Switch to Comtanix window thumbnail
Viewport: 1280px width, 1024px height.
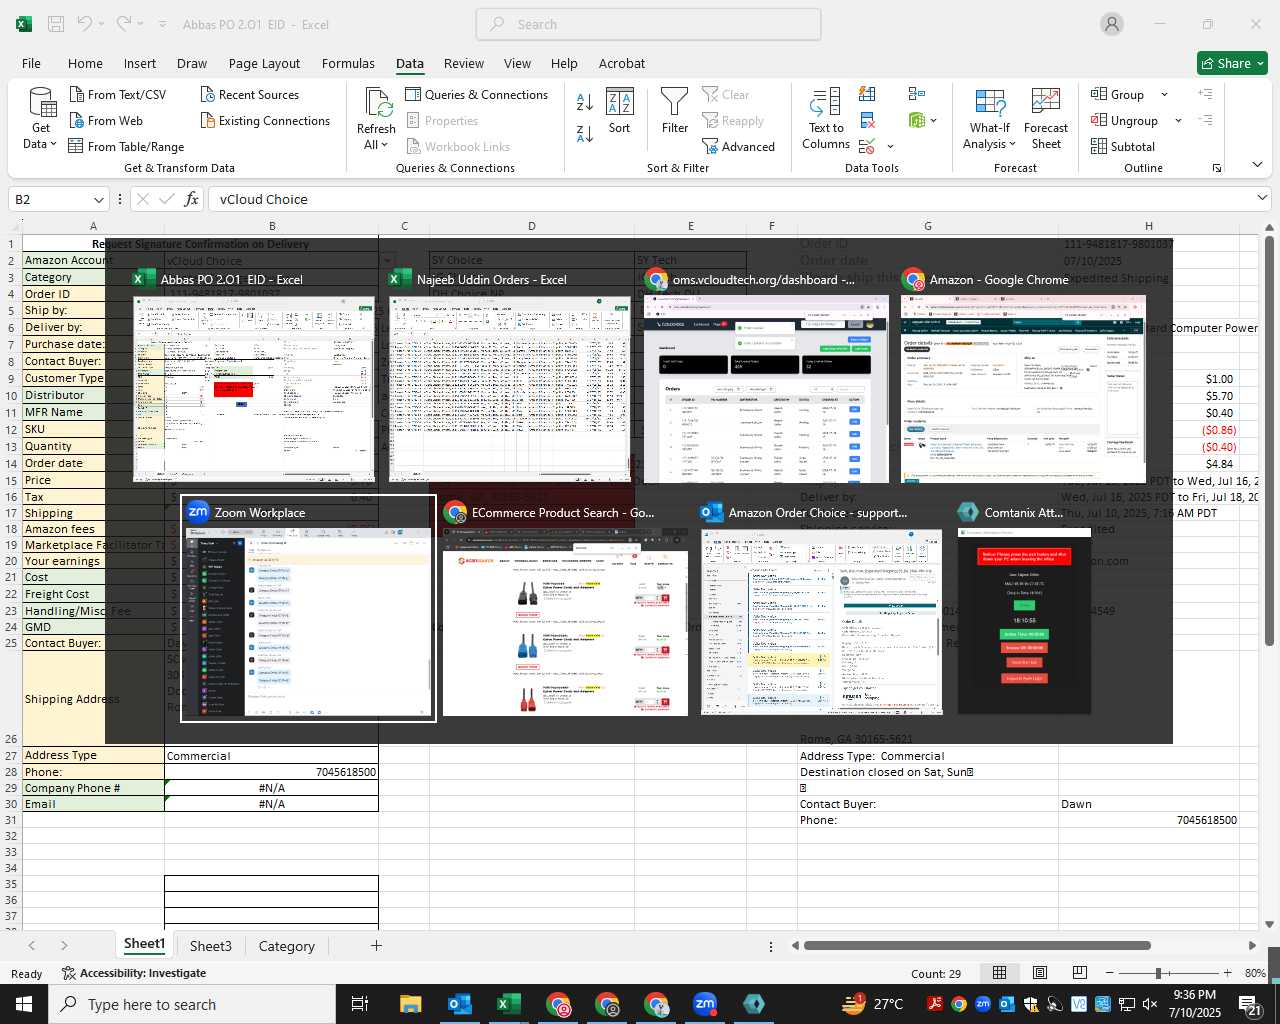[x=1024, y=608]
